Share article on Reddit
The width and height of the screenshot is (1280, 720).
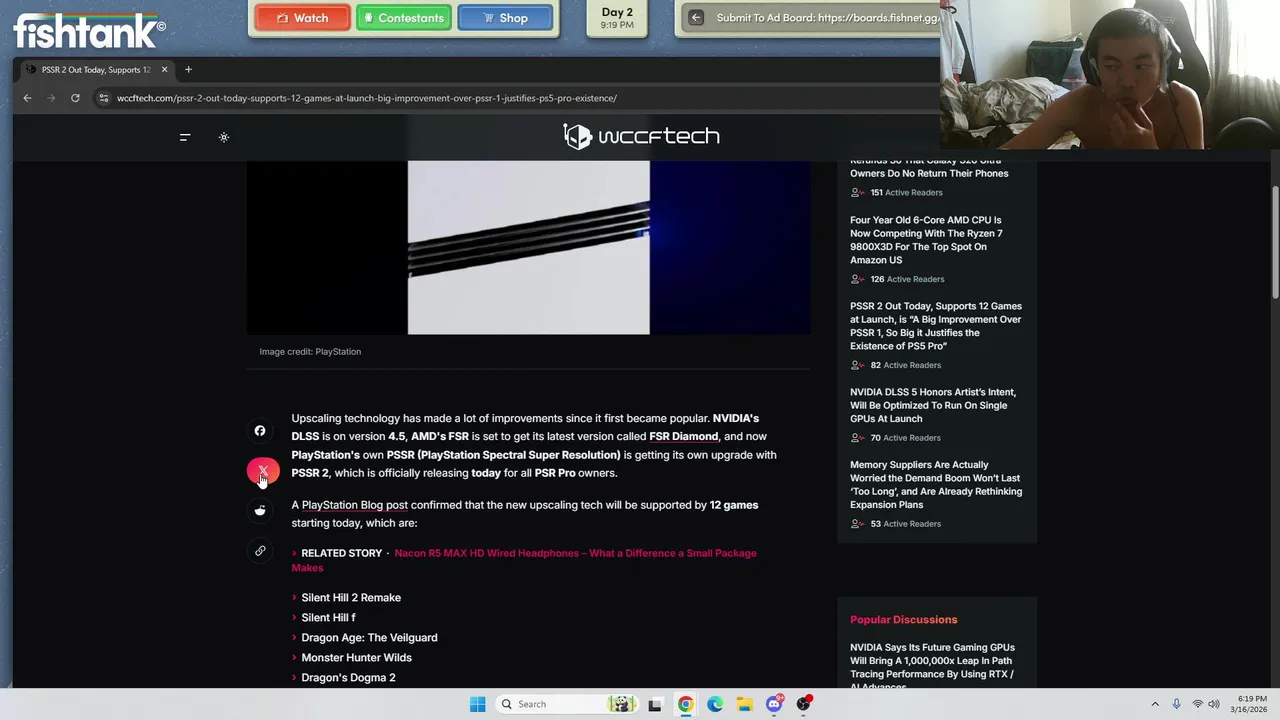coord(260,511)
